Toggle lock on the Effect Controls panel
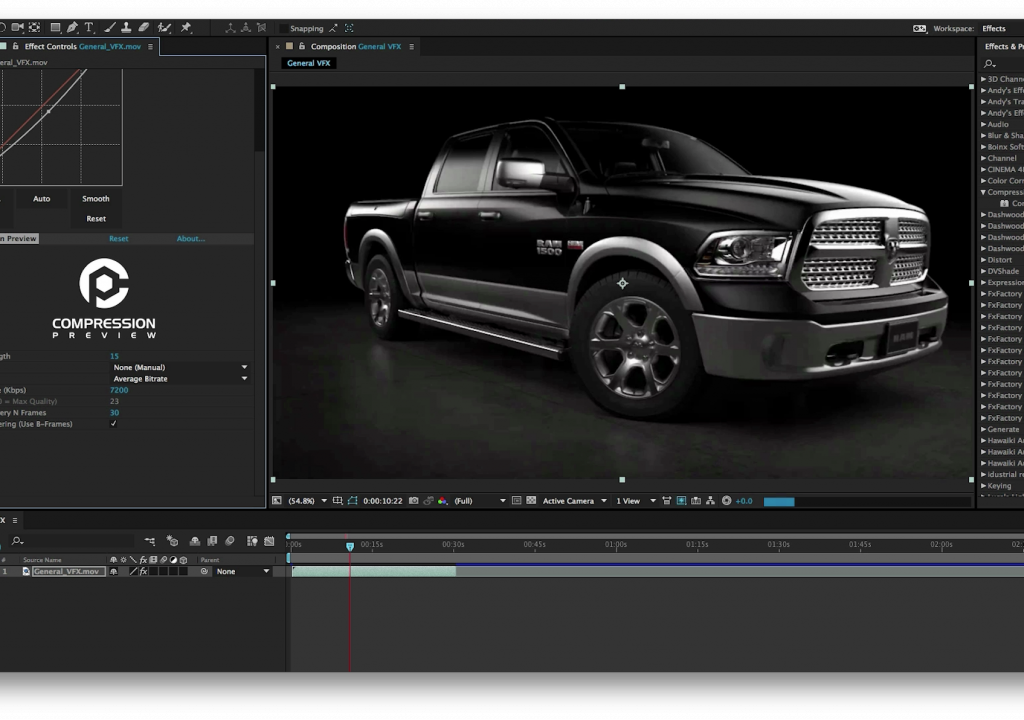This screenshot has width=1024, height=720. [x=16, y=46]
